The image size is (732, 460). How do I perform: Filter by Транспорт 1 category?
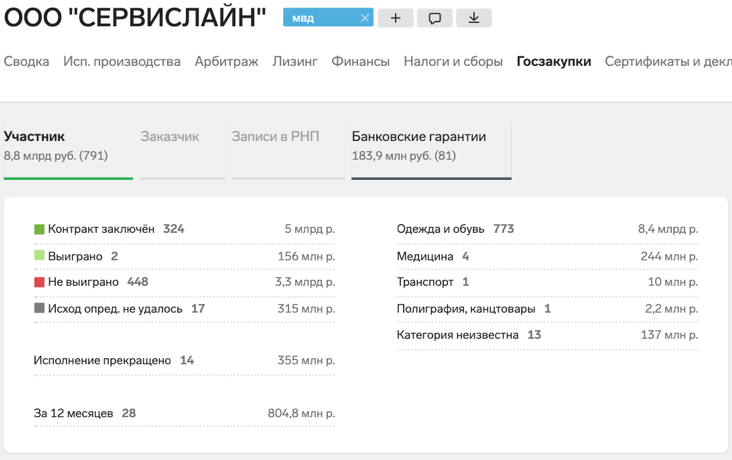(x=548, y=282)
